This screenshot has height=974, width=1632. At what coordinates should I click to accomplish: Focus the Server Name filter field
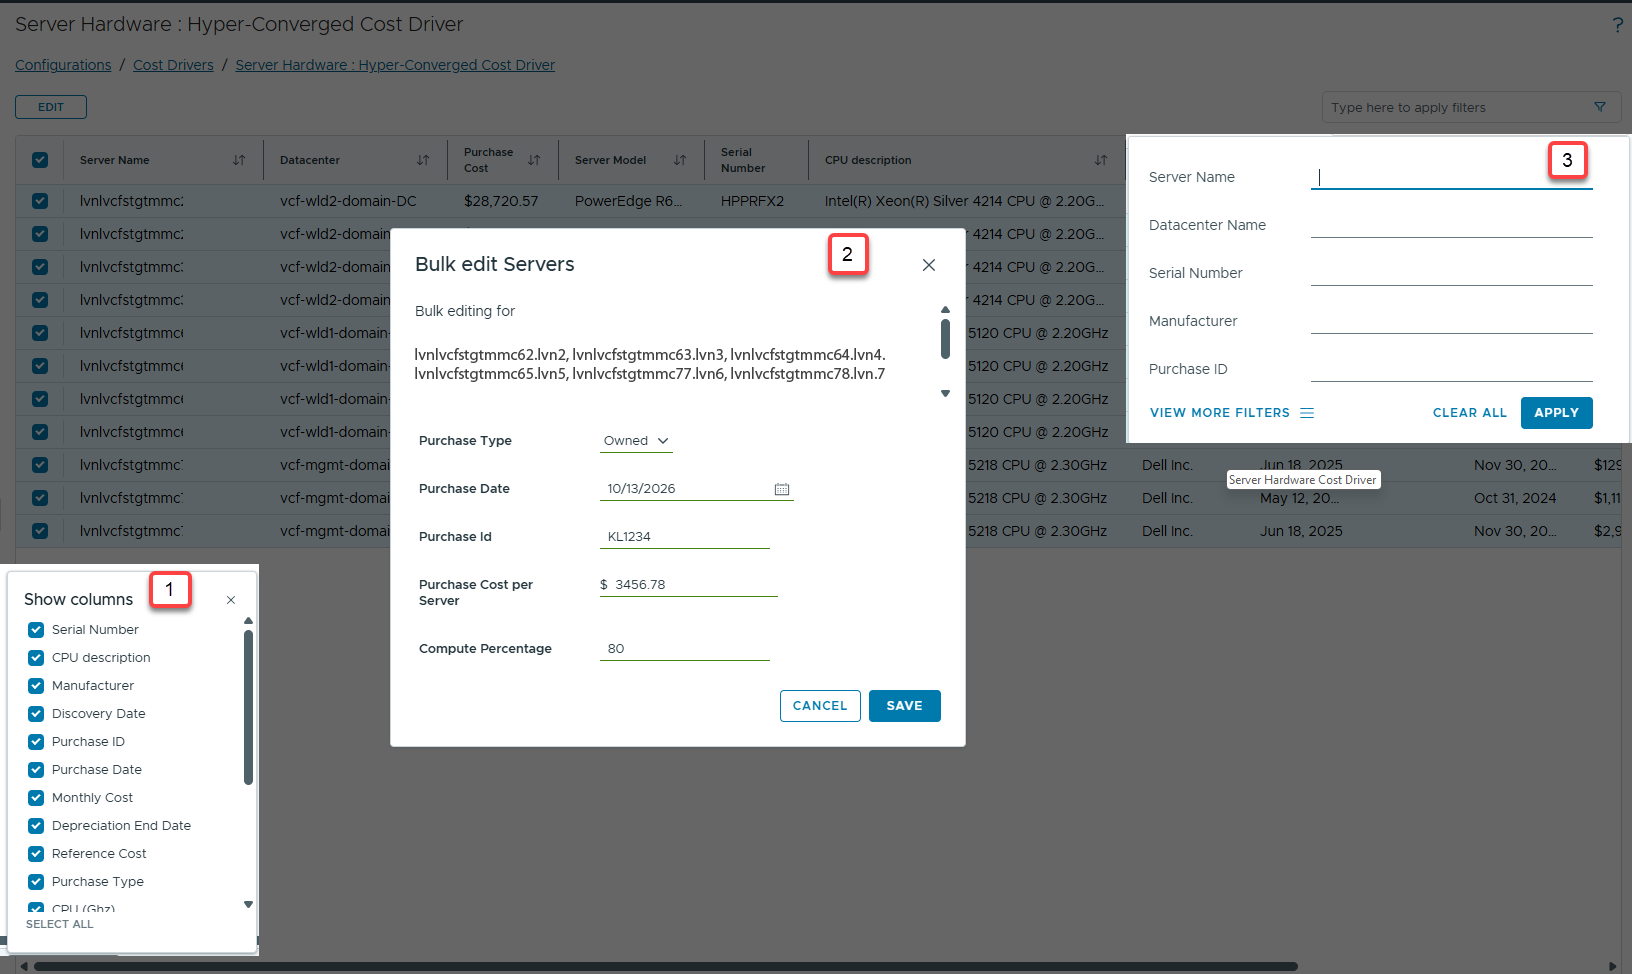(1451, 177)
